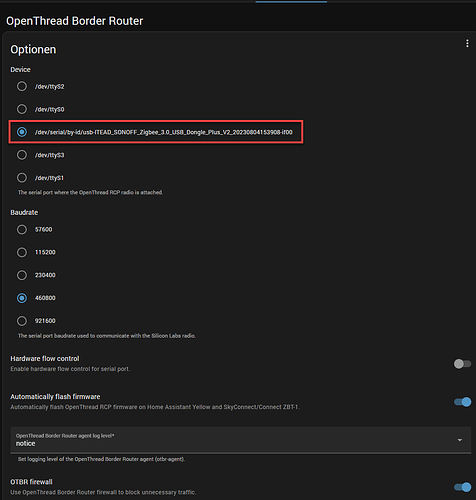The width and height of the screenshot is (476, 500).
Task: Disable Automatically flash firmware switch
Action: tap(462, 402)
